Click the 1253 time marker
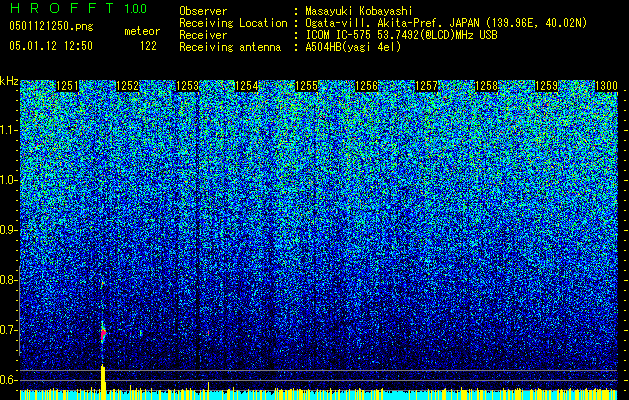Image resolution: width=629 pixels, height=400 pixels. [187, 86]
